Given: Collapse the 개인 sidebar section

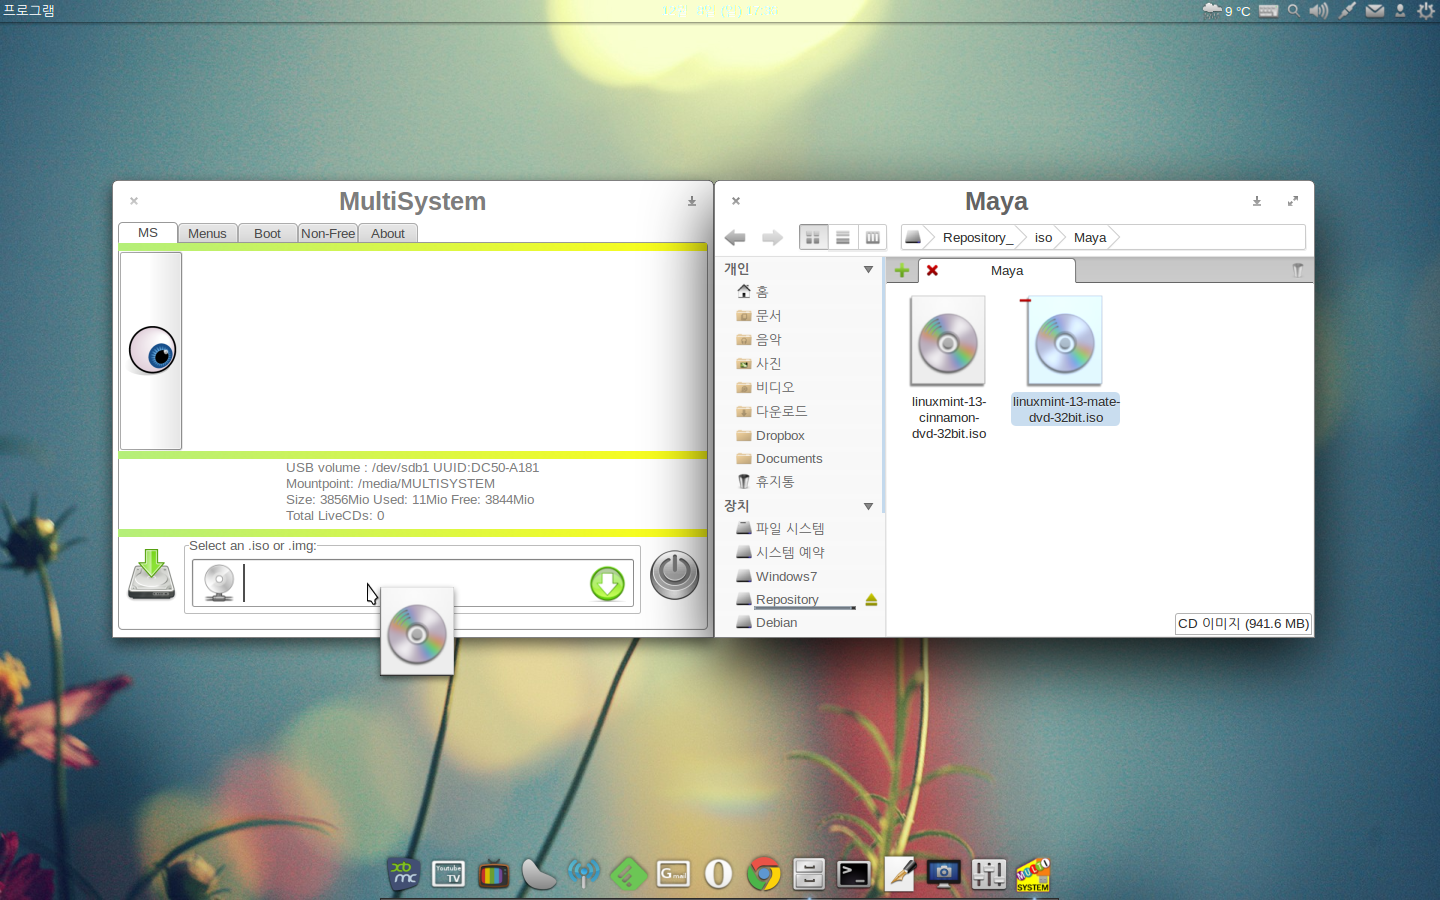Looking at the screenshot, I should [x=868, y=269].
